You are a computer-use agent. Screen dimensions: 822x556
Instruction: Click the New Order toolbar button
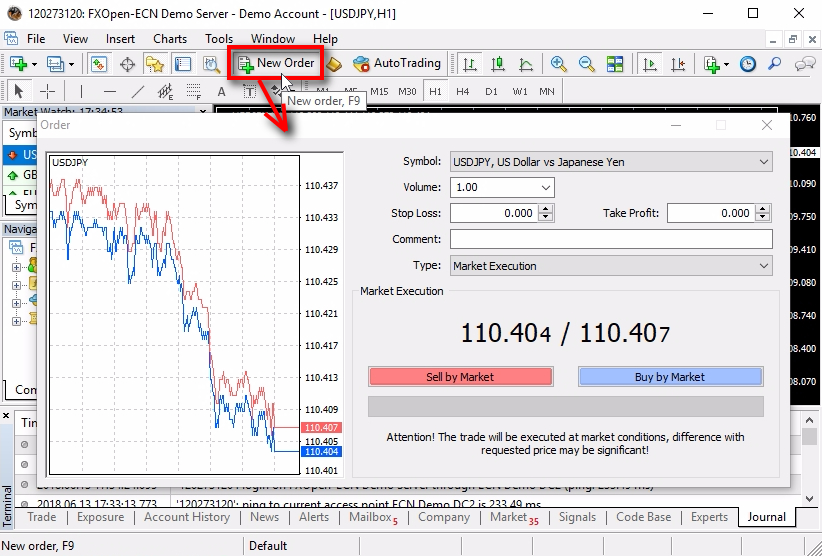(276, 63)
